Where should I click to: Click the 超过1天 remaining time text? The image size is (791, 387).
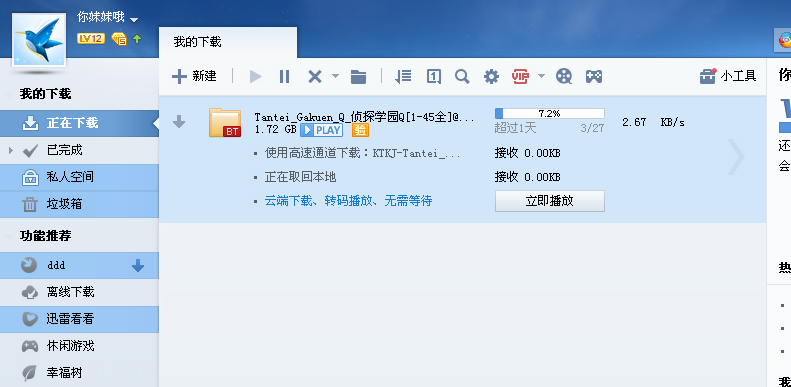[515, 128]
